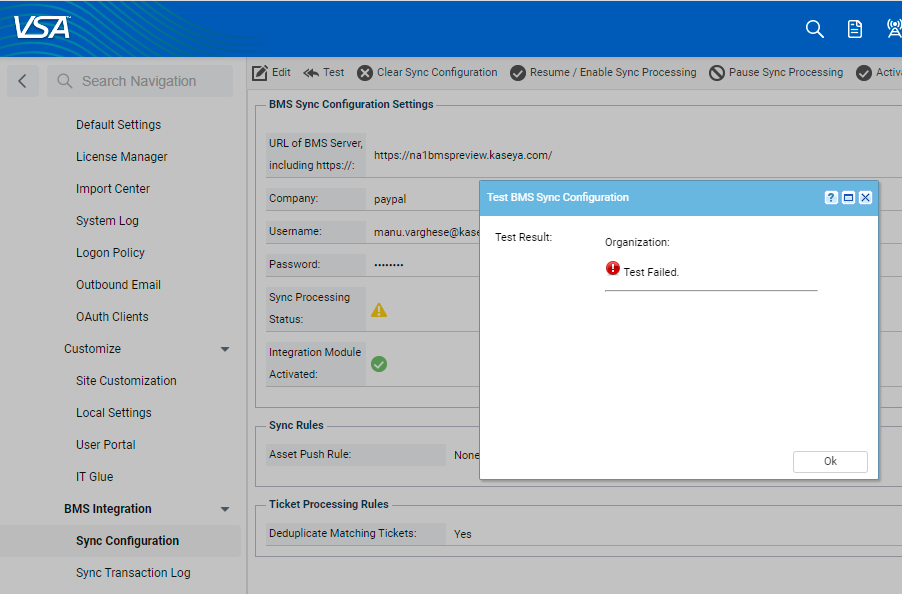Open Logon Policy in the navigation
The width and height of the screenshot is (902, 594).
(110, 252)
